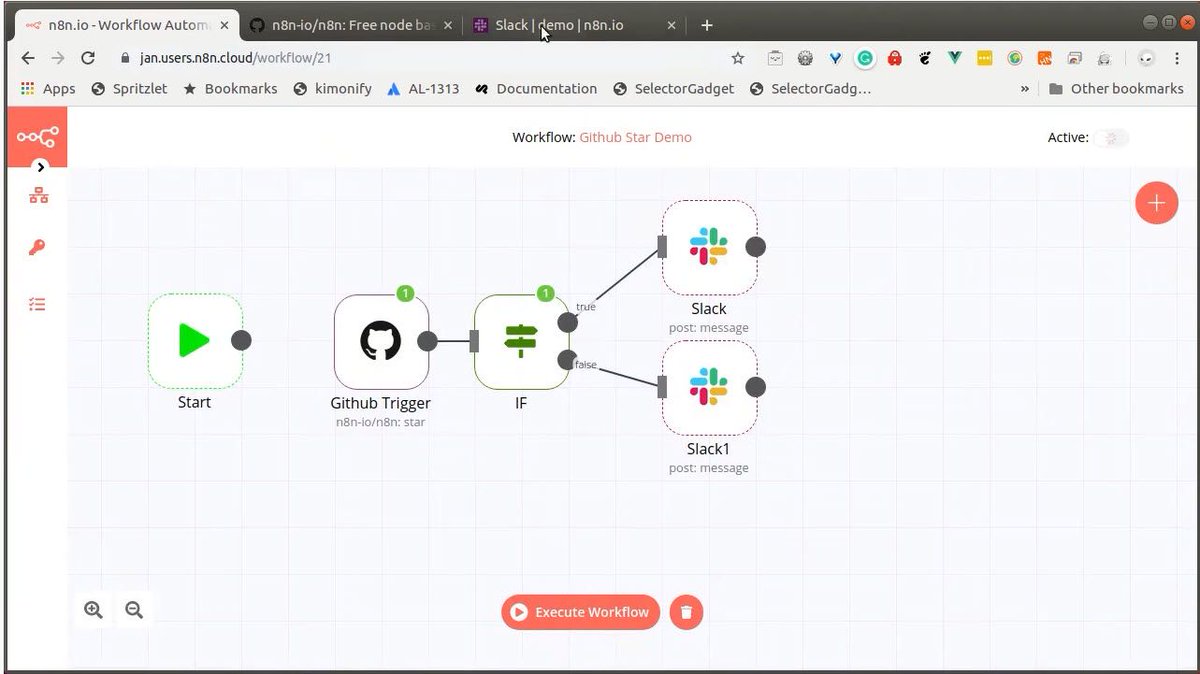Click the Slack node output connector
Viewport: 1200px width, 674px height.
pyautogui.click(x=756, y=247)
